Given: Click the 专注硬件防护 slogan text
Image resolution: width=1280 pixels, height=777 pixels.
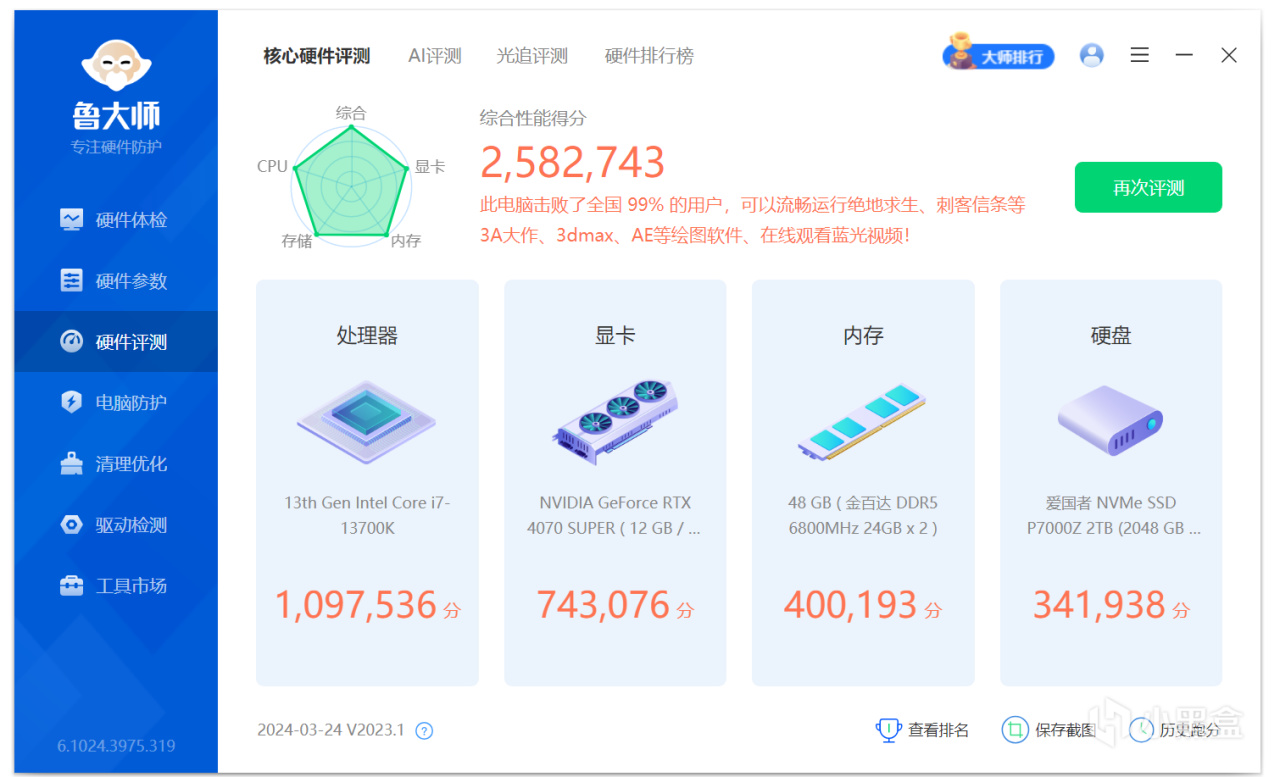Looking at the screenshot, I should [116, 147].
